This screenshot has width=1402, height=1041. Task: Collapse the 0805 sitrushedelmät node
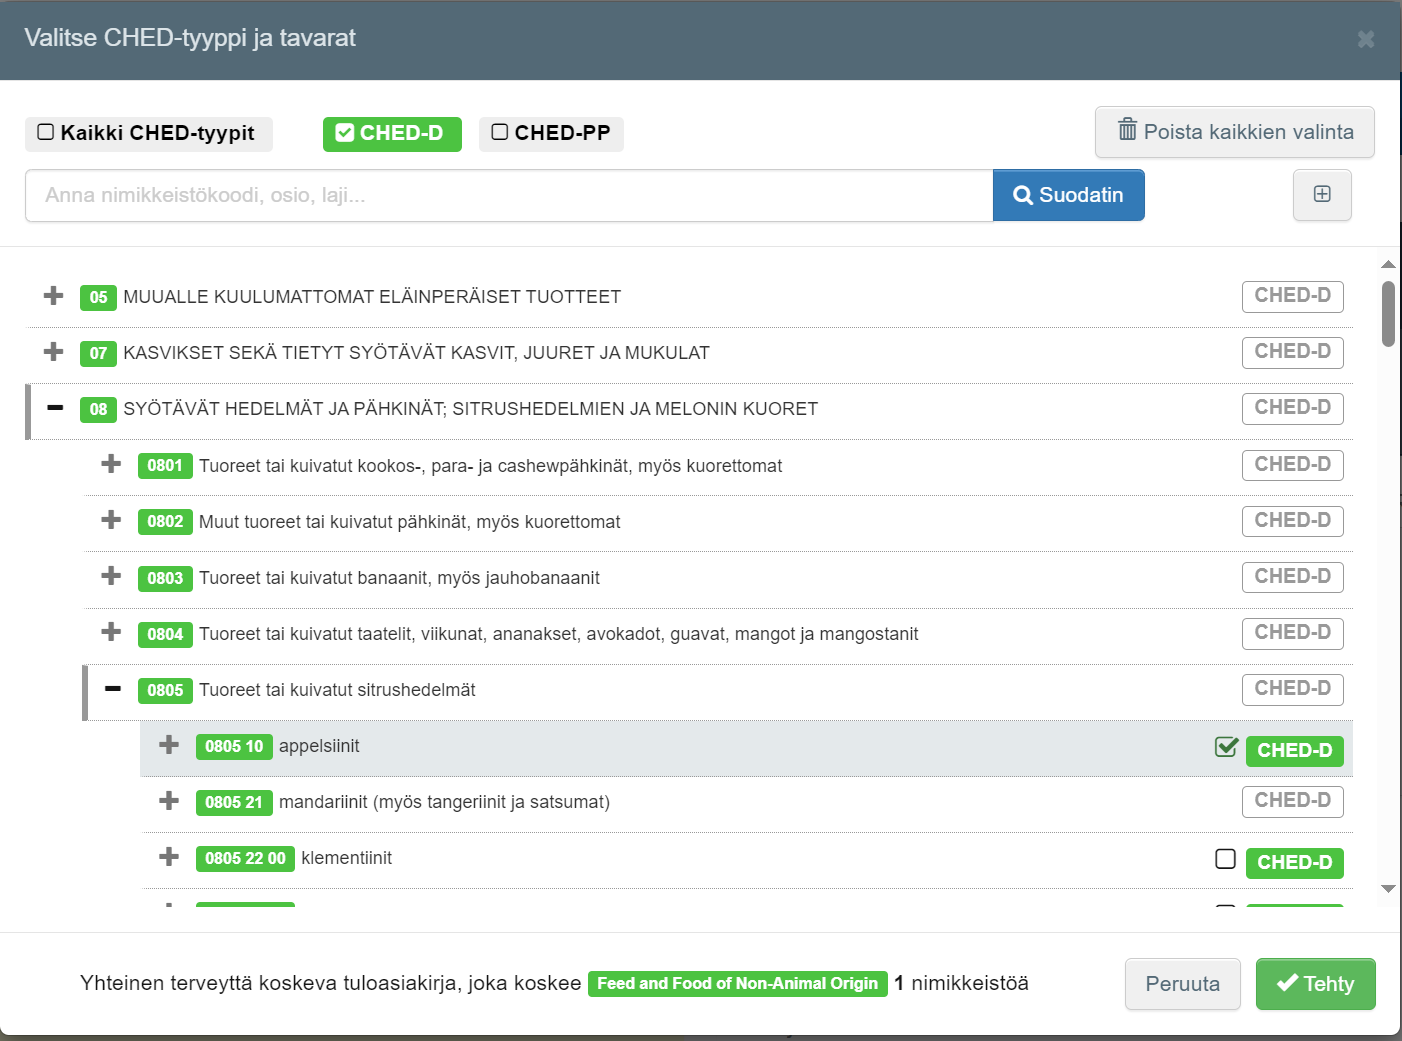point(113,689)
